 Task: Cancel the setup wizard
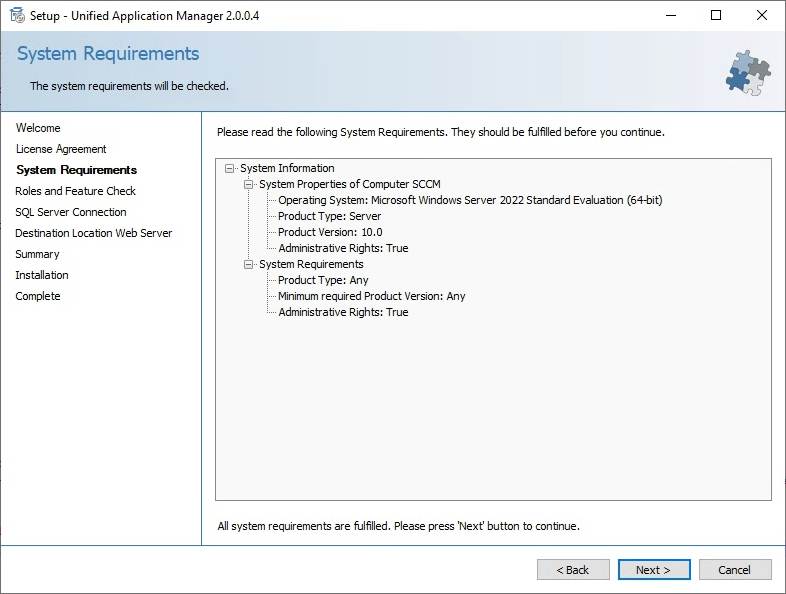point(735,569)
